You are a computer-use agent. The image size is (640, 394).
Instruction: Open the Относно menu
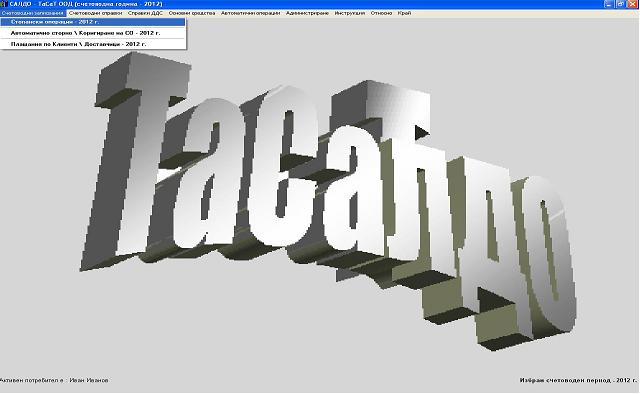point(381,13)
